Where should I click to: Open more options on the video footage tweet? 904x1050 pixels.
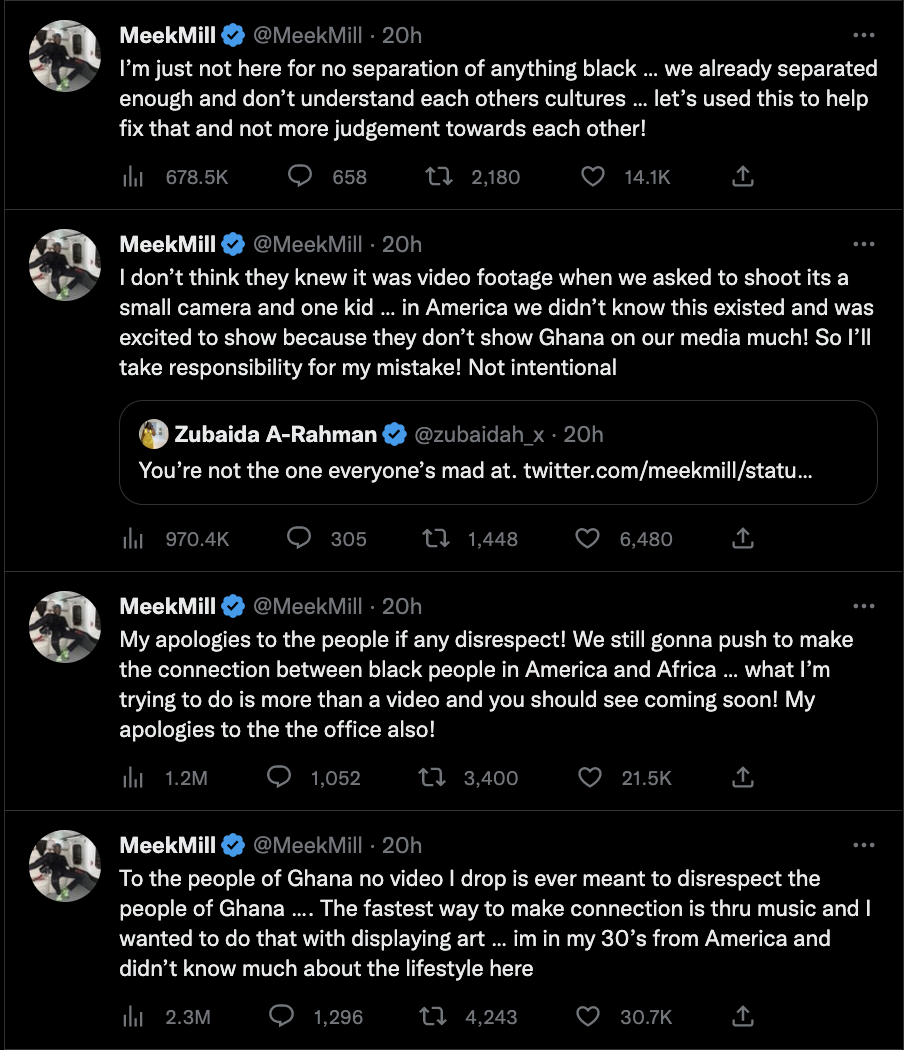point(863,244)
